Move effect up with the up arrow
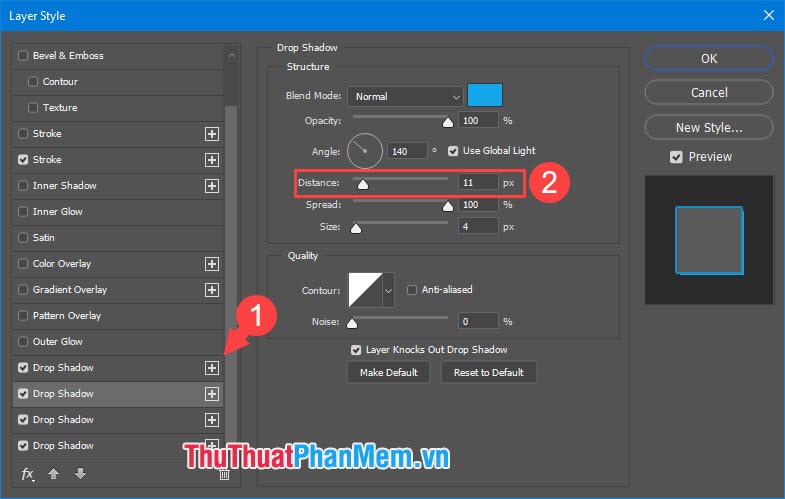785x499 pixels. coord(54,473)
